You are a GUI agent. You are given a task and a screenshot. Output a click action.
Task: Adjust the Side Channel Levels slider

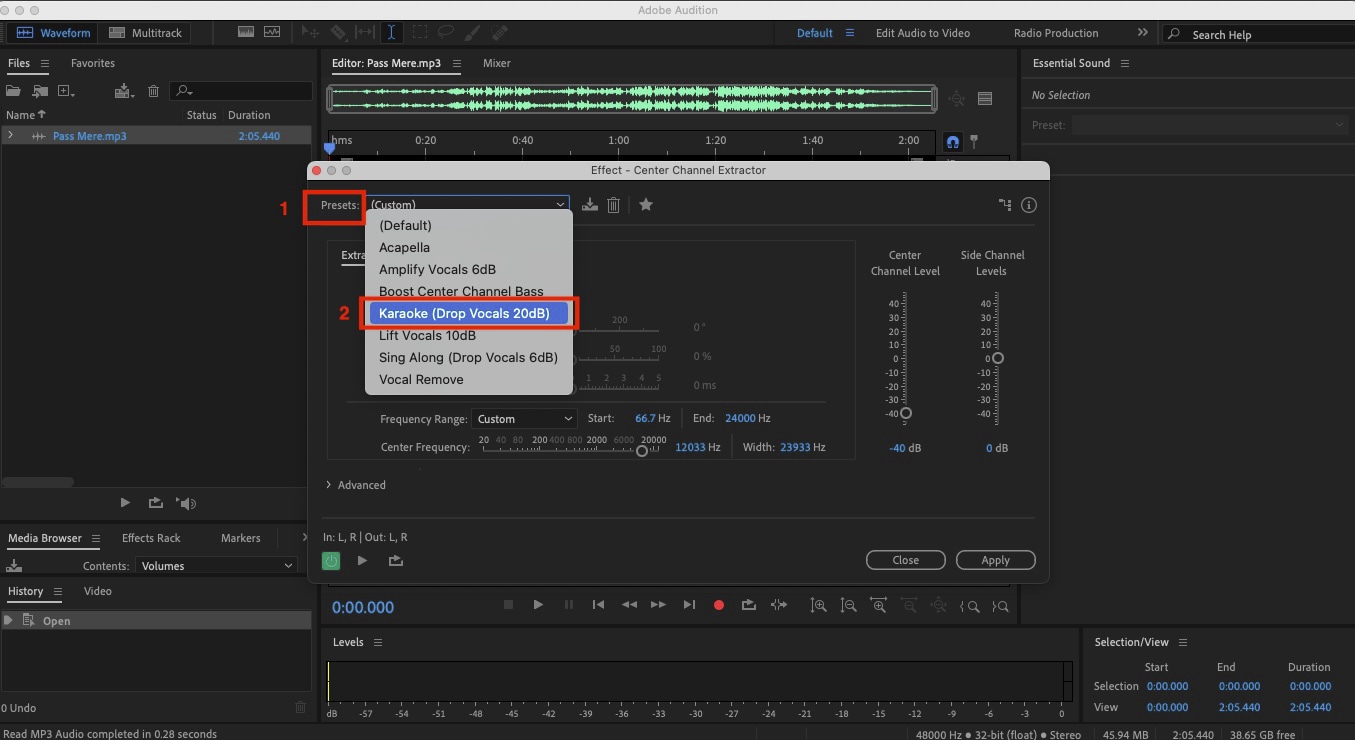pos(997,358)
